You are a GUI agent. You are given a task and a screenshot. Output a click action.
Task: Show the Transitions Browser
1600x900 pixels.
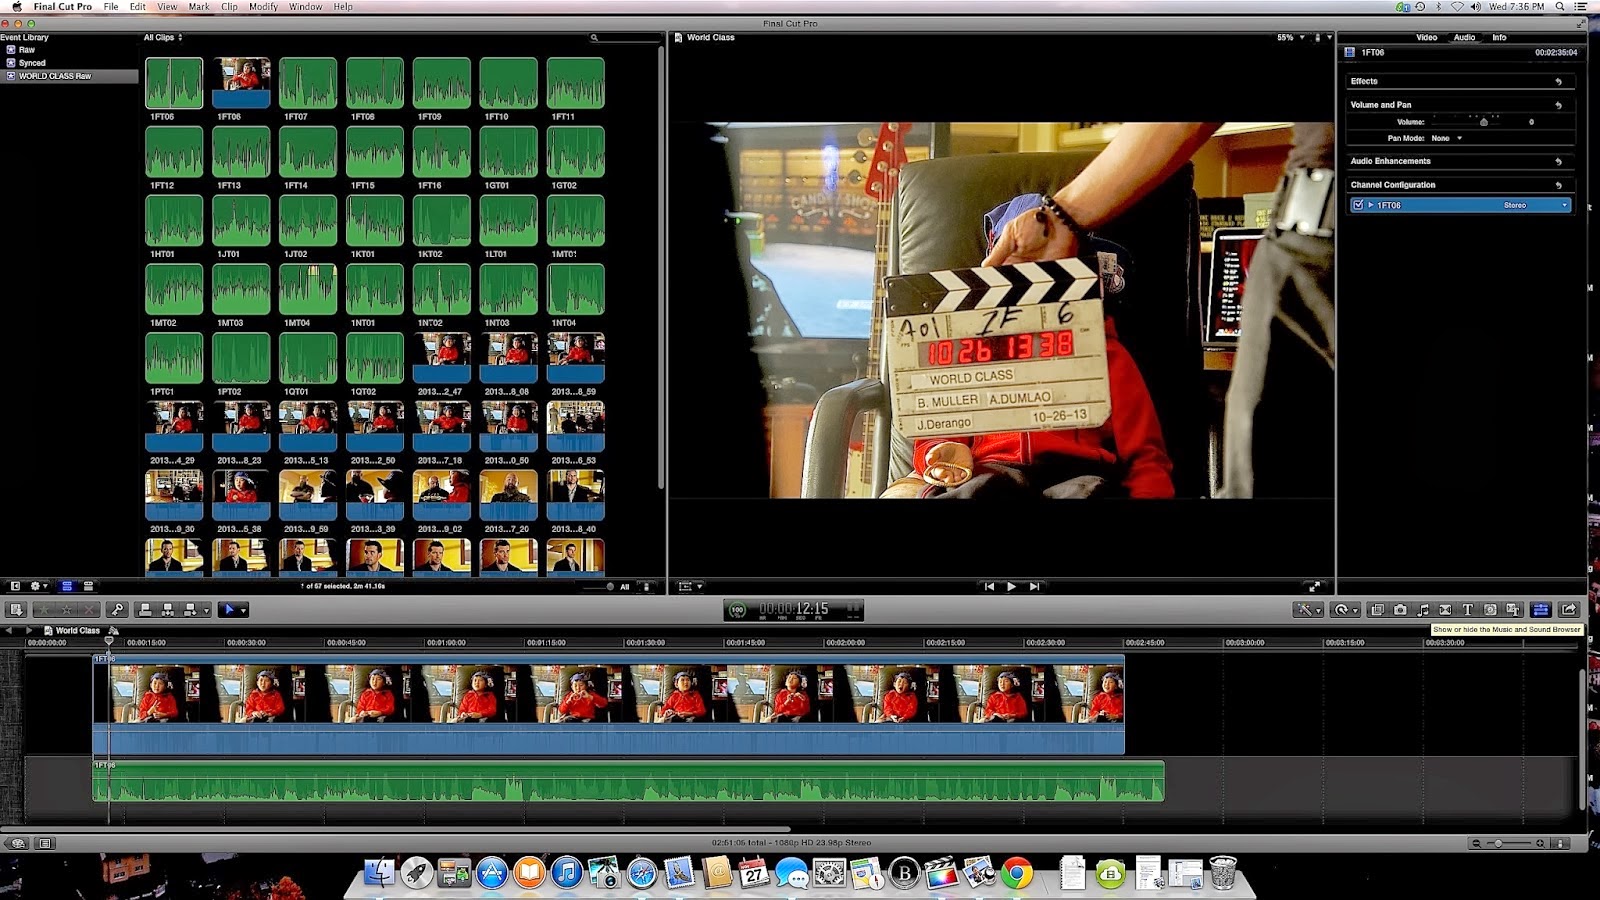(x=1445, y=609)
